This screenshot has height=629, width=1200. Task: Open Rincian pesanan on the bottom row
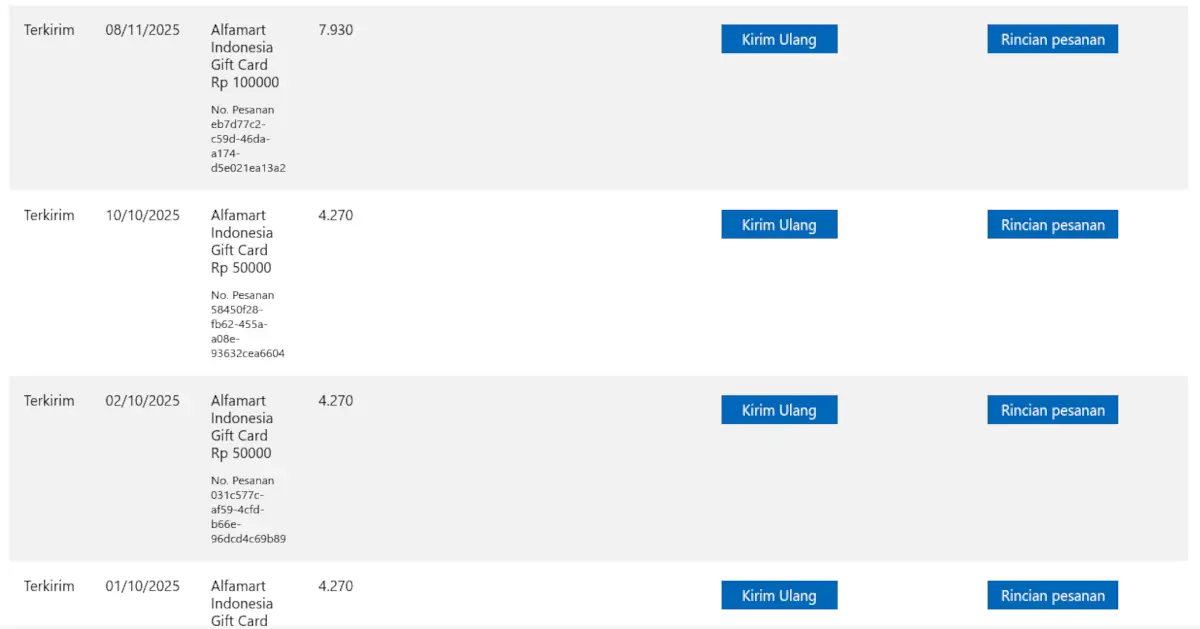click(1052, 595)
